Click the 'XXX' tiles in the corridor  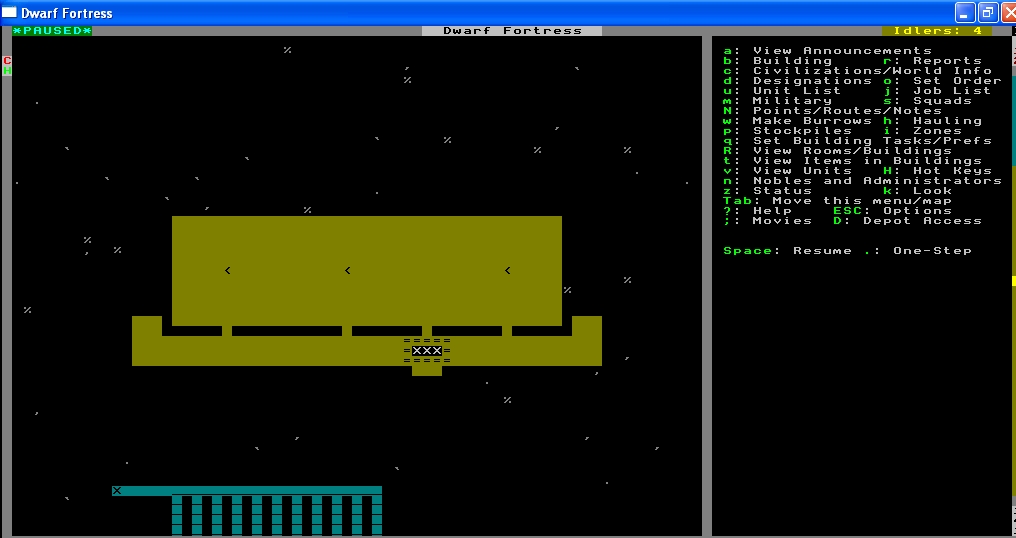[427, 351]
